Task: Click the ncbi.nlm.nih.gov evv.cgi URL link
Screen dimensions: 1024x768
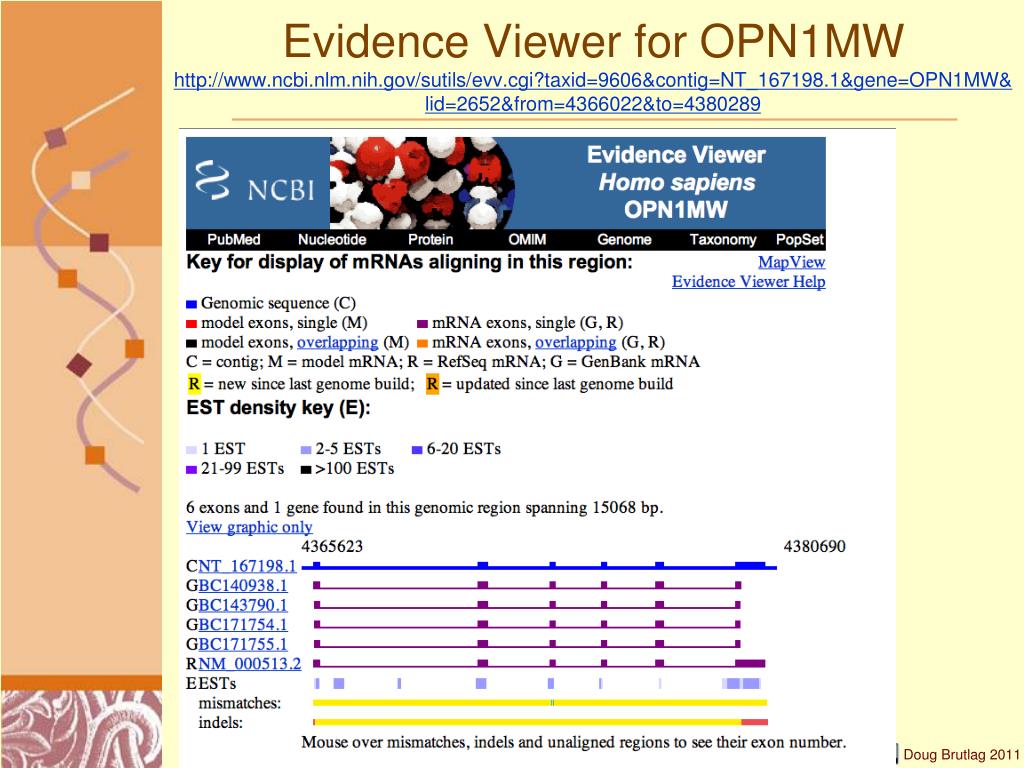Action: pyautogui.click(x=592, y=92)
